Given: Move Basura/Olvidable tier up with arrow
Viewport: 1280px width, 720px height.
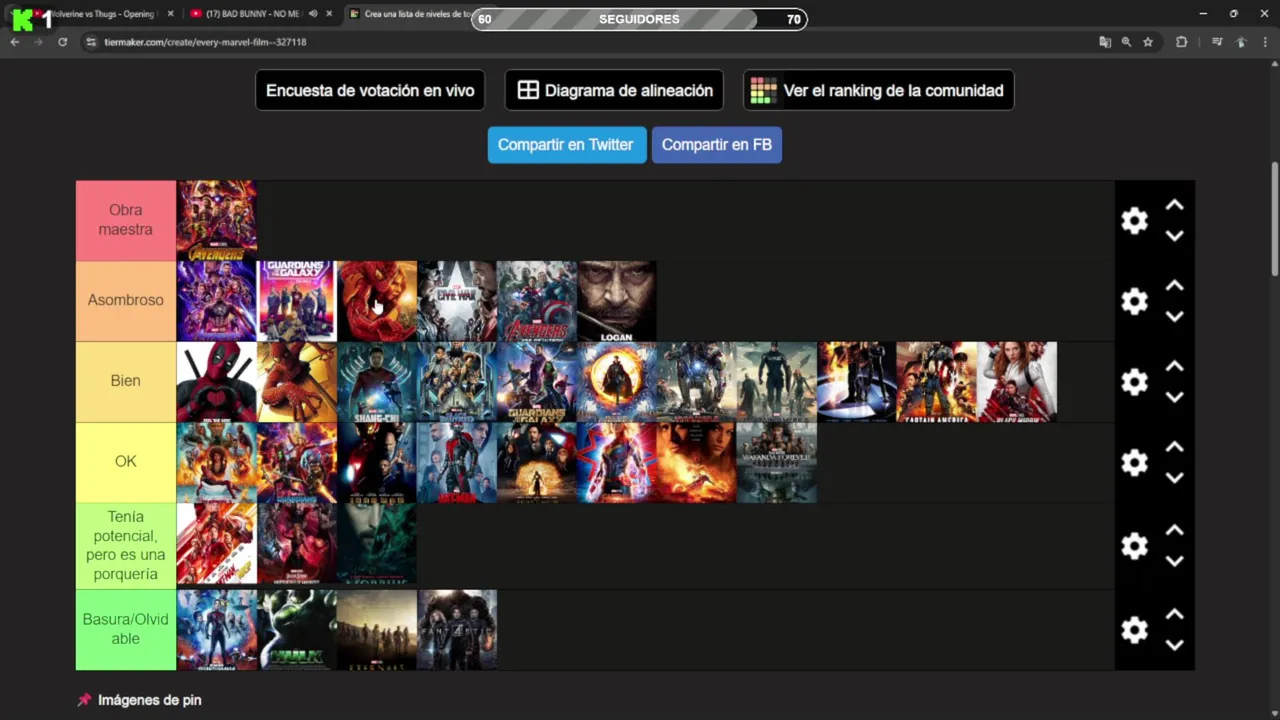Looking at the screenshot, I should (x=1175, y=614).
